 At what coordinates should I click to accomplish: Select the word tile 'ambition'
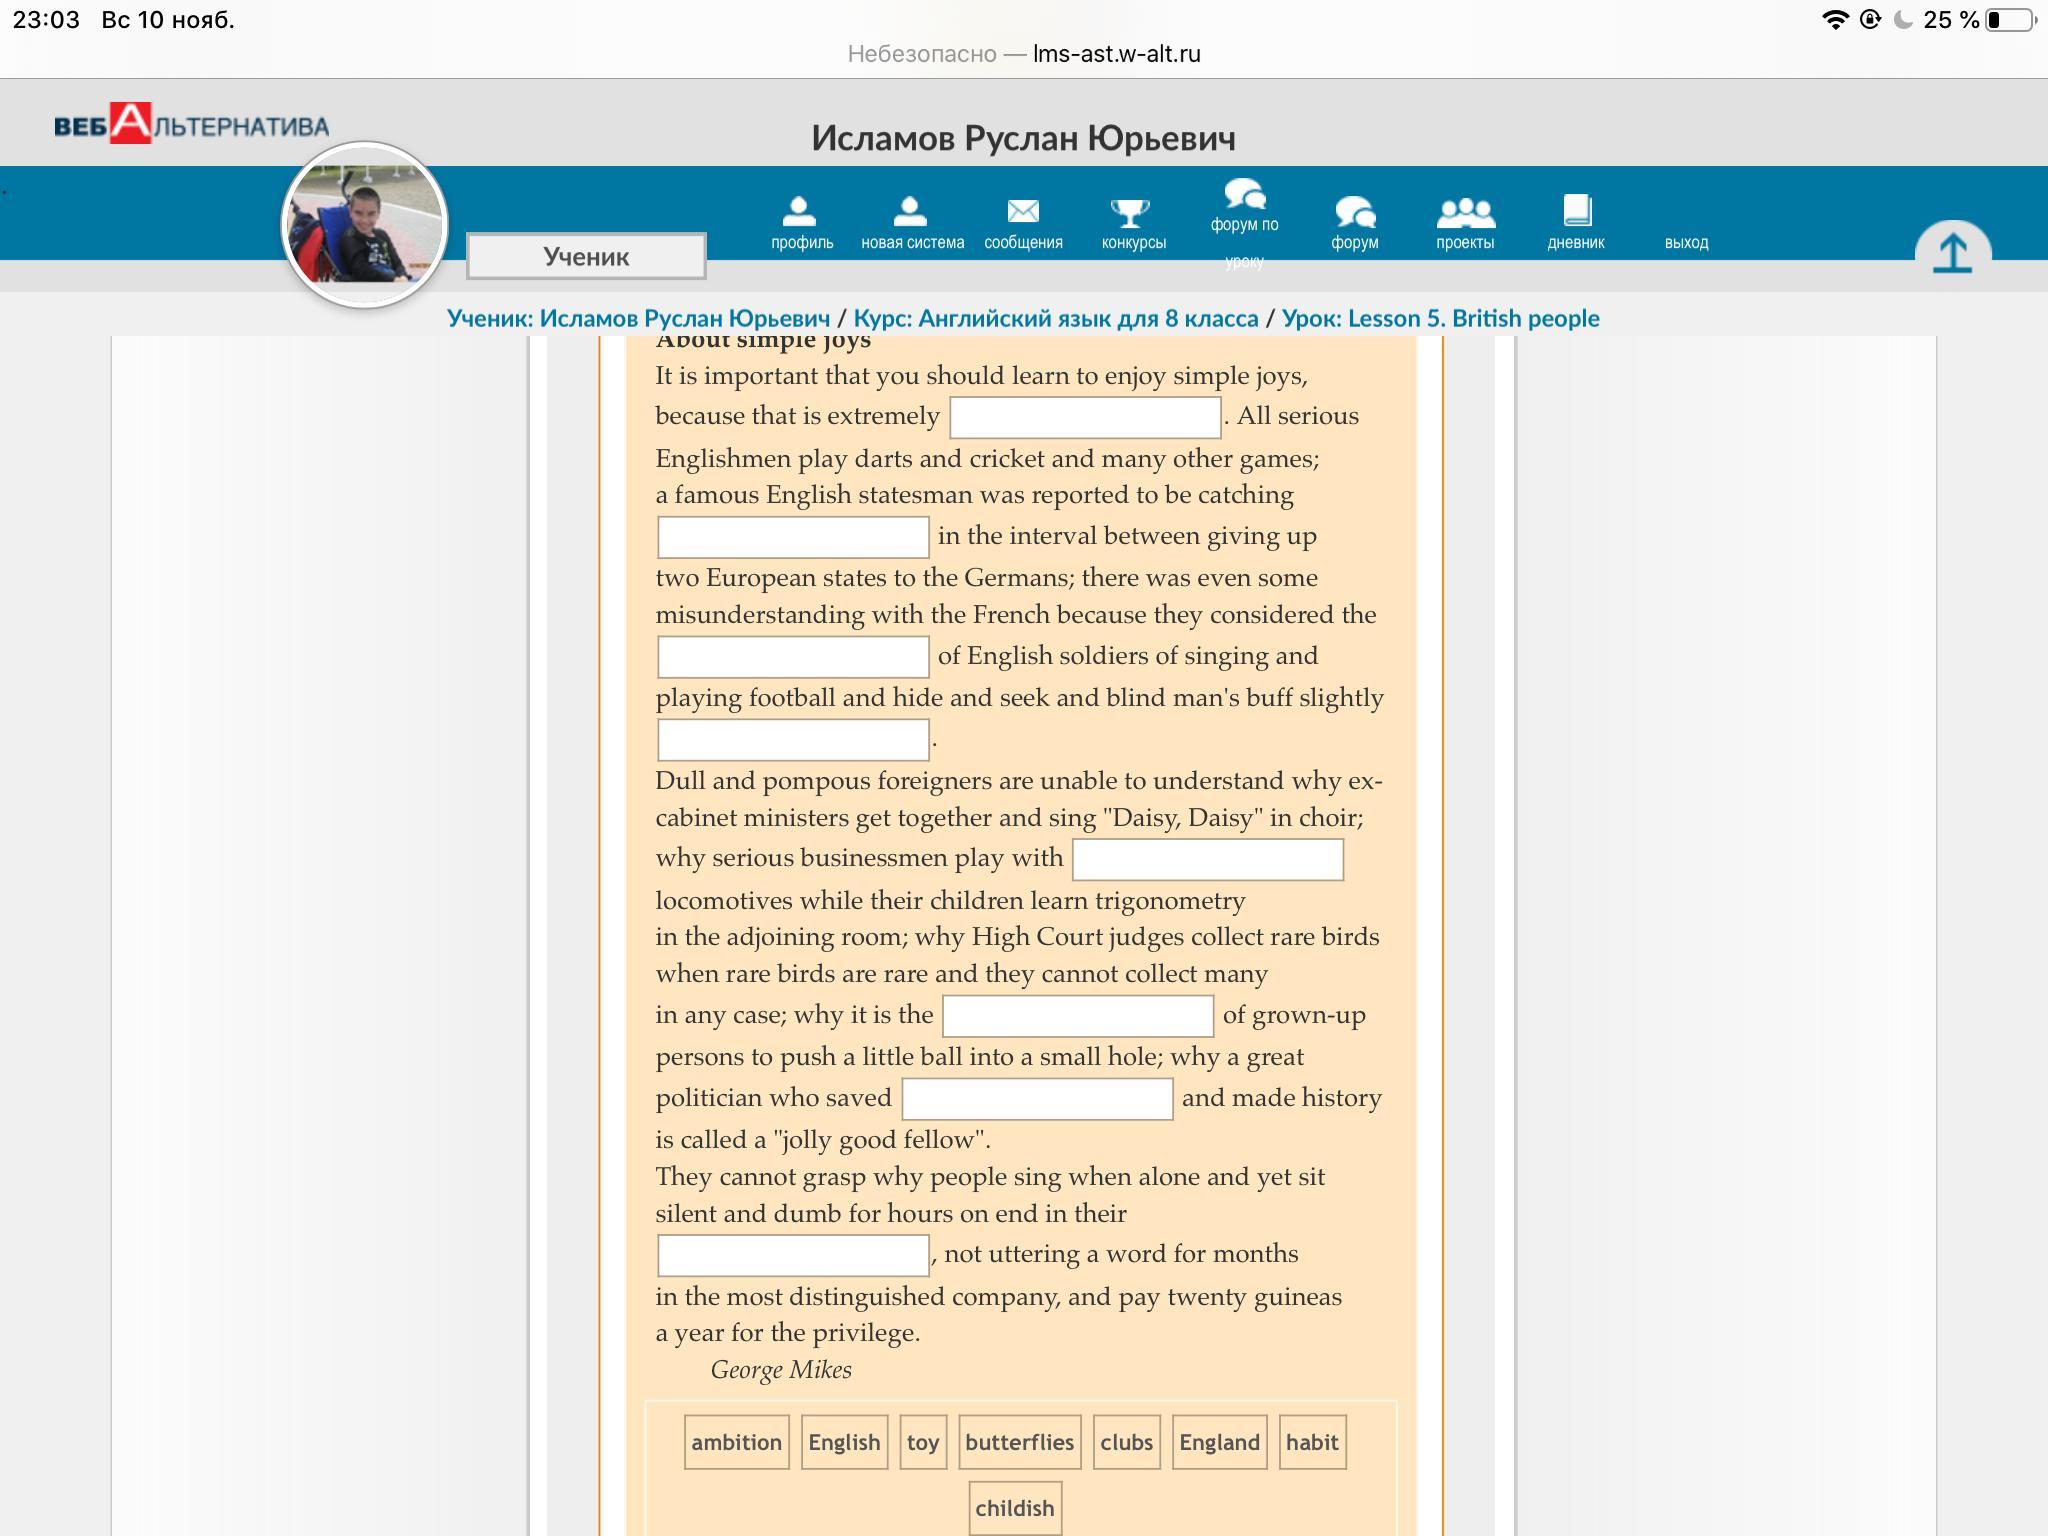737,1442
